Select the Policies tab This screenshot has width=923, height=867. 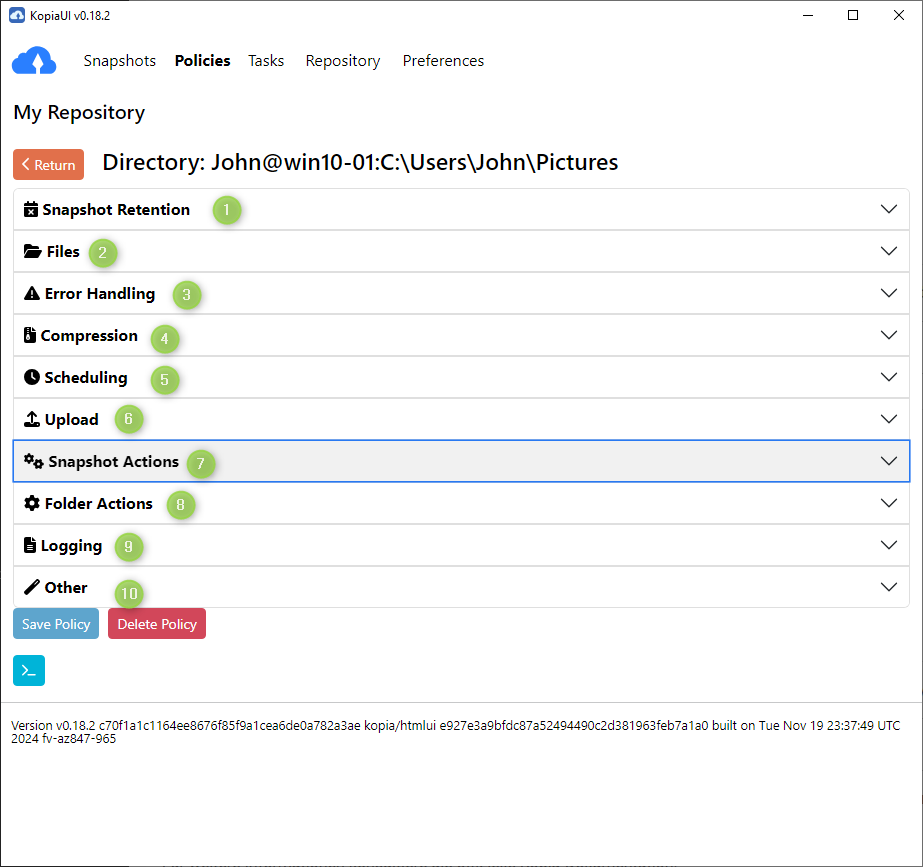click(x=202, y=61)
